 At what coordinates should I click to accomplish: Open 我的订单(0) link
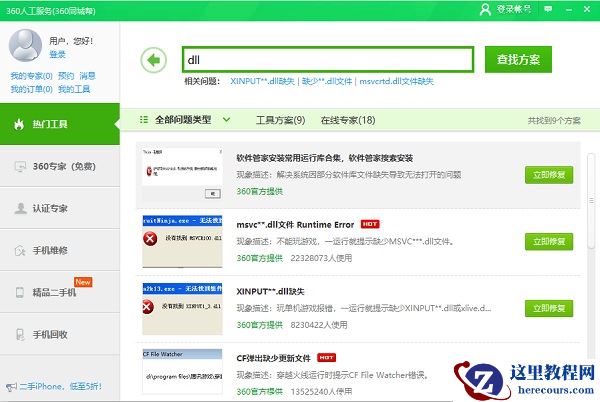(x=31, y=90)
